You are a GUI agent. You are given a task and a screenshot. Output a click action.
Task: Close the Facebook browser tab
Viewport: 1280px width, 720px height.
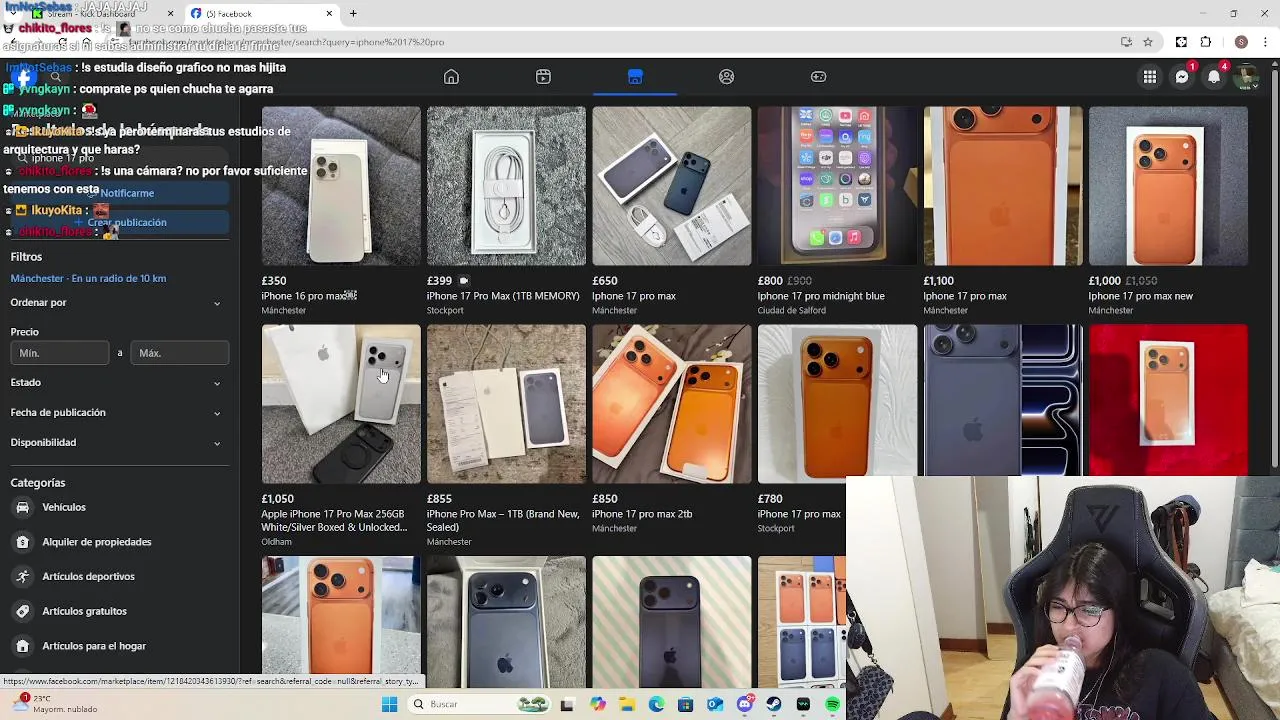pyautogui.click(x=329, y=13)
